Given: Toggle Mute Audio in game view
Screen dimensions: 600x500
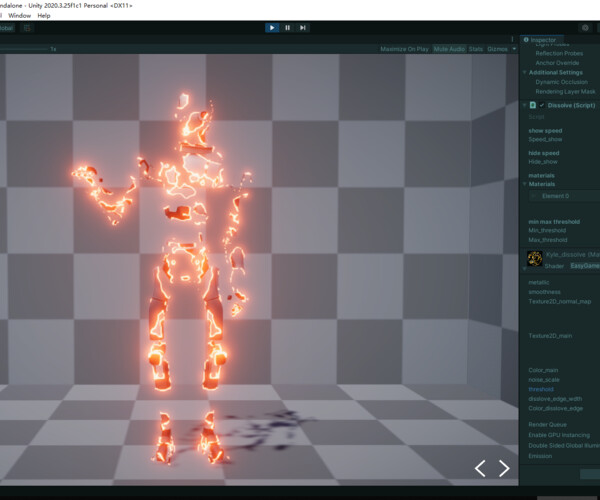Looking at the screenshot, I should pos(449,48).
